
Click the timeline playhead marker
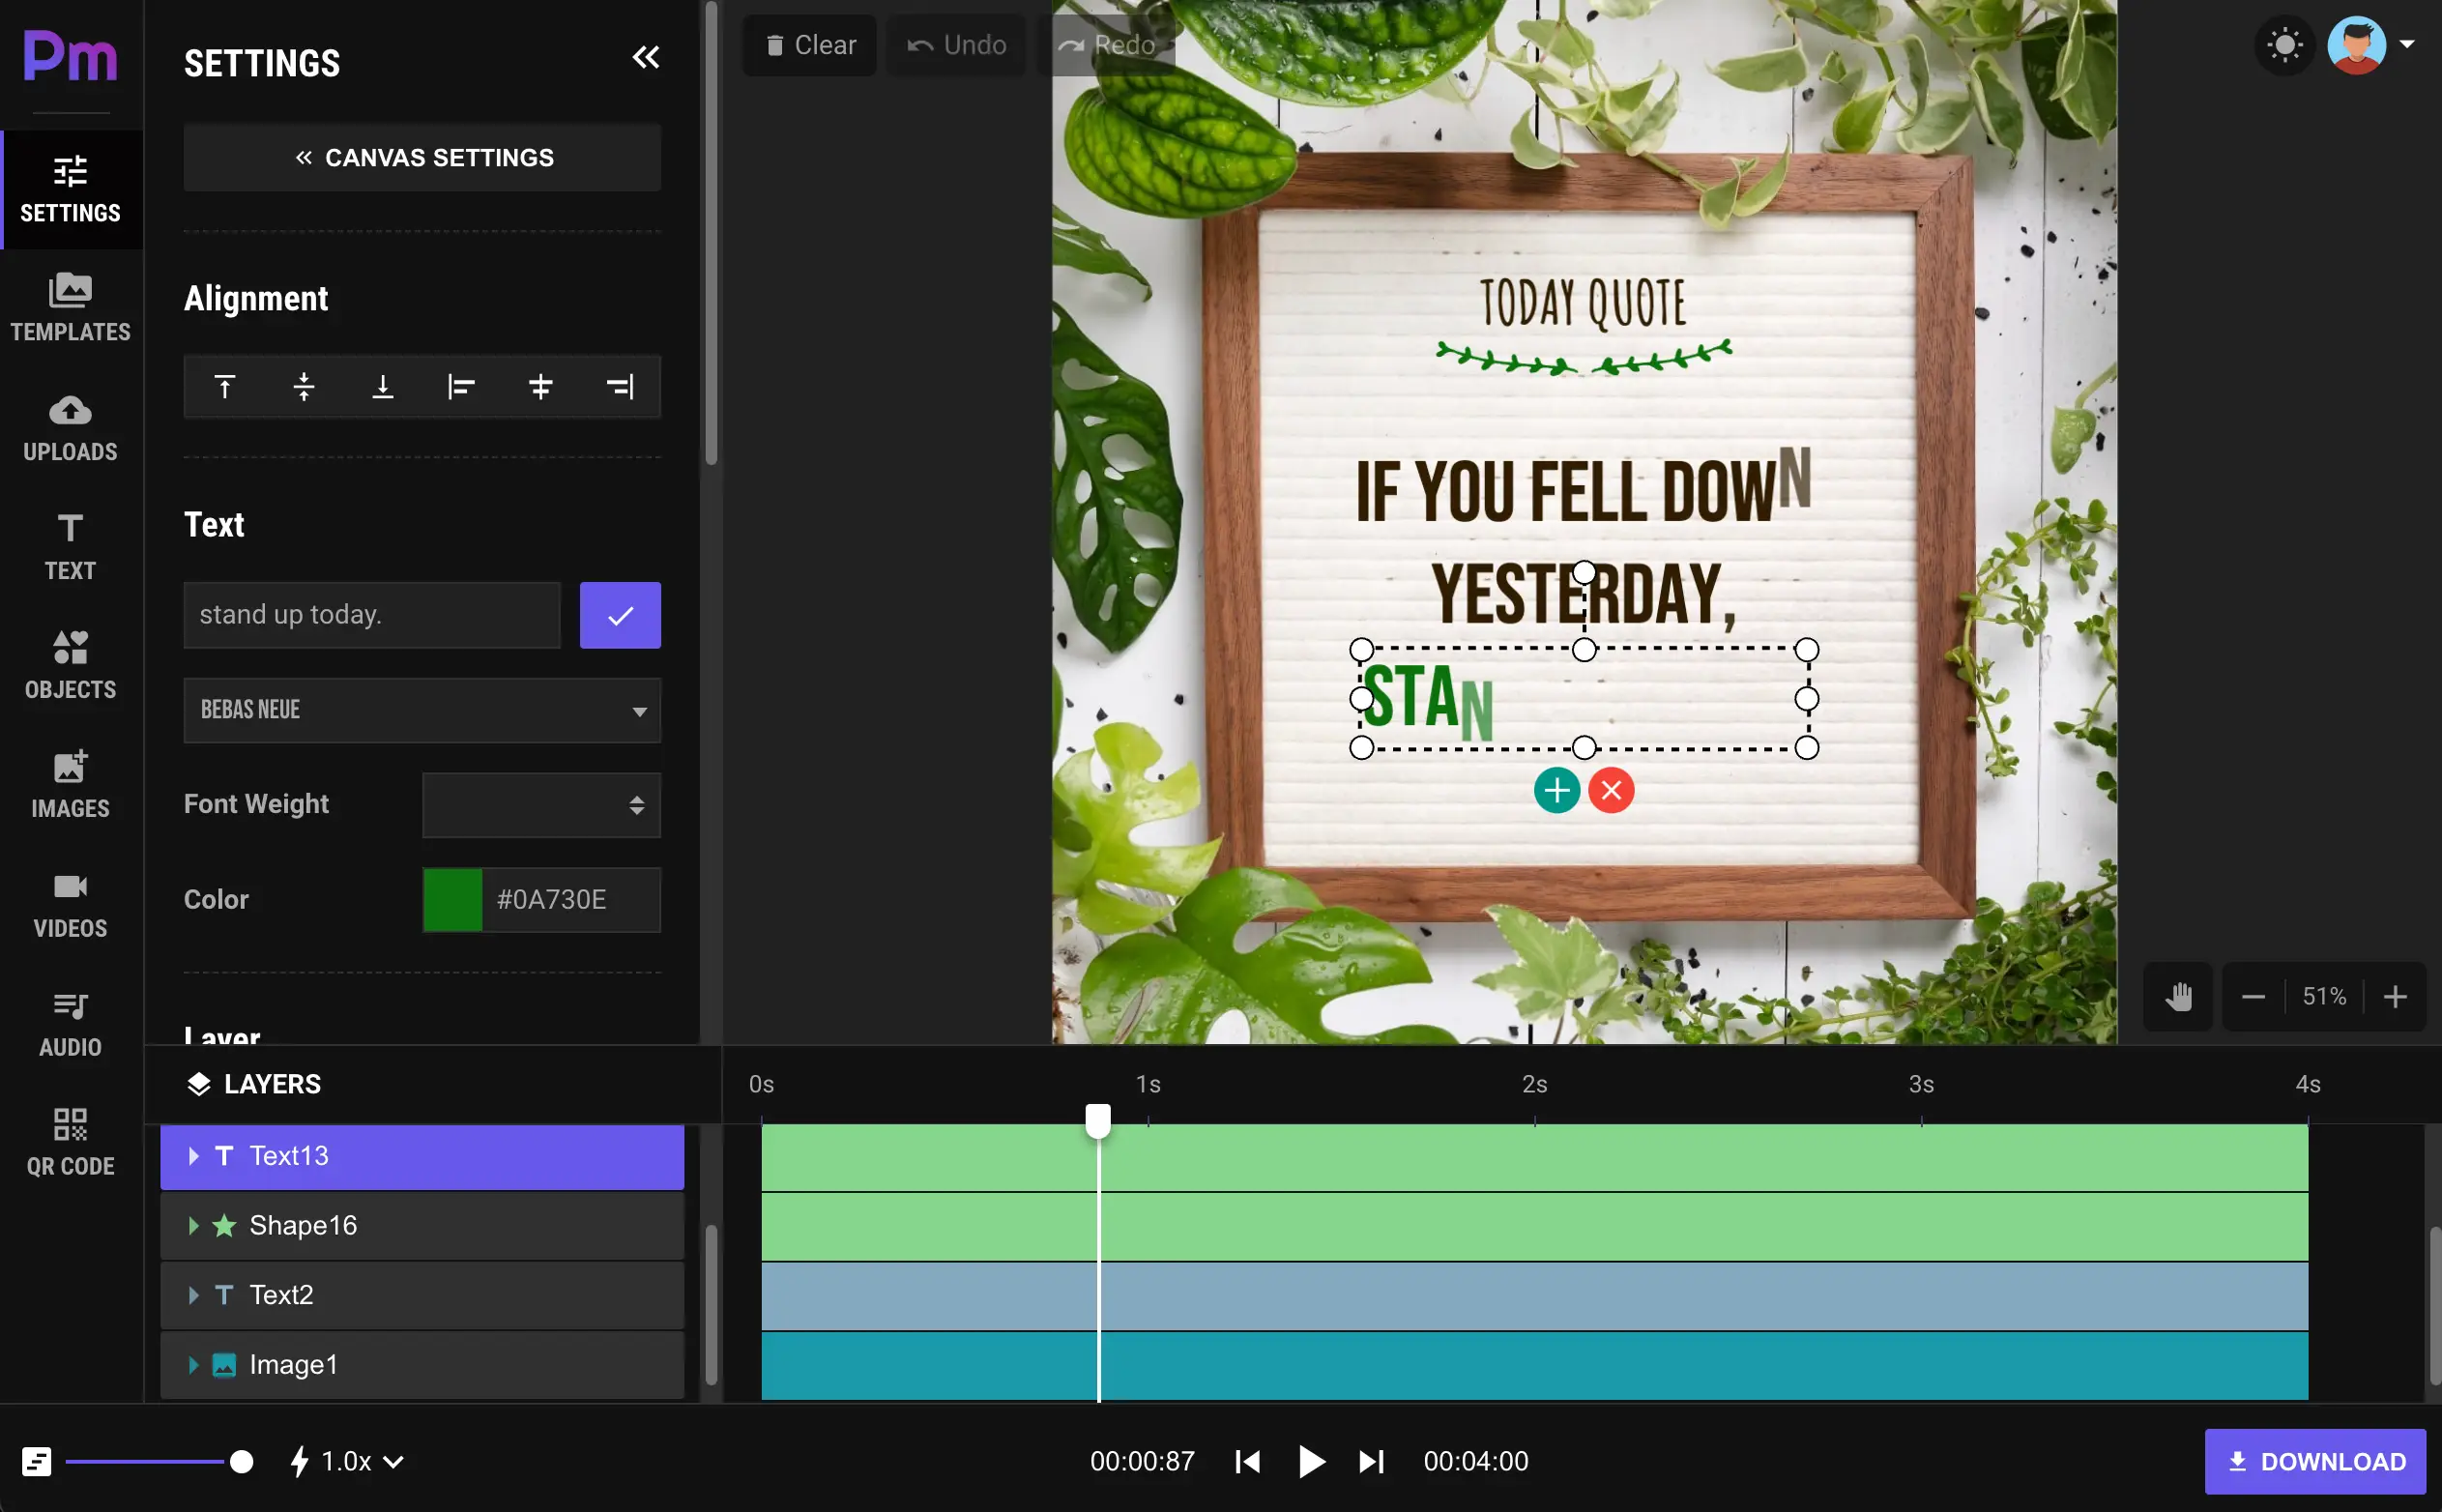point(1098,1120)
